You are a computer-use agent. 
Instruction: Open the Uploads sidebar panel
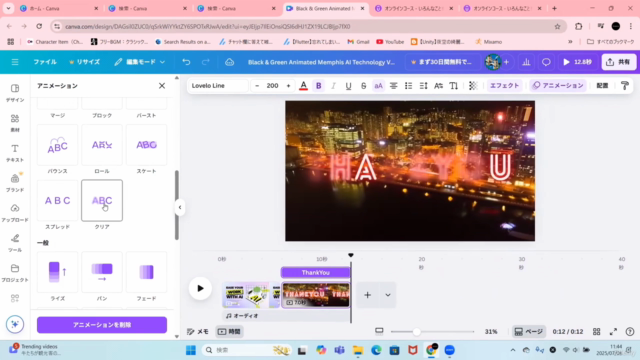tap(15, 213)
